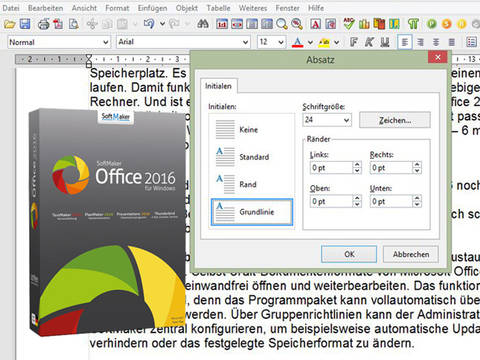The height and width of the screenshot is (360, 480).
Task: Click the Zeichen... button
Action: pyautogui.click(x=395, y=120)
